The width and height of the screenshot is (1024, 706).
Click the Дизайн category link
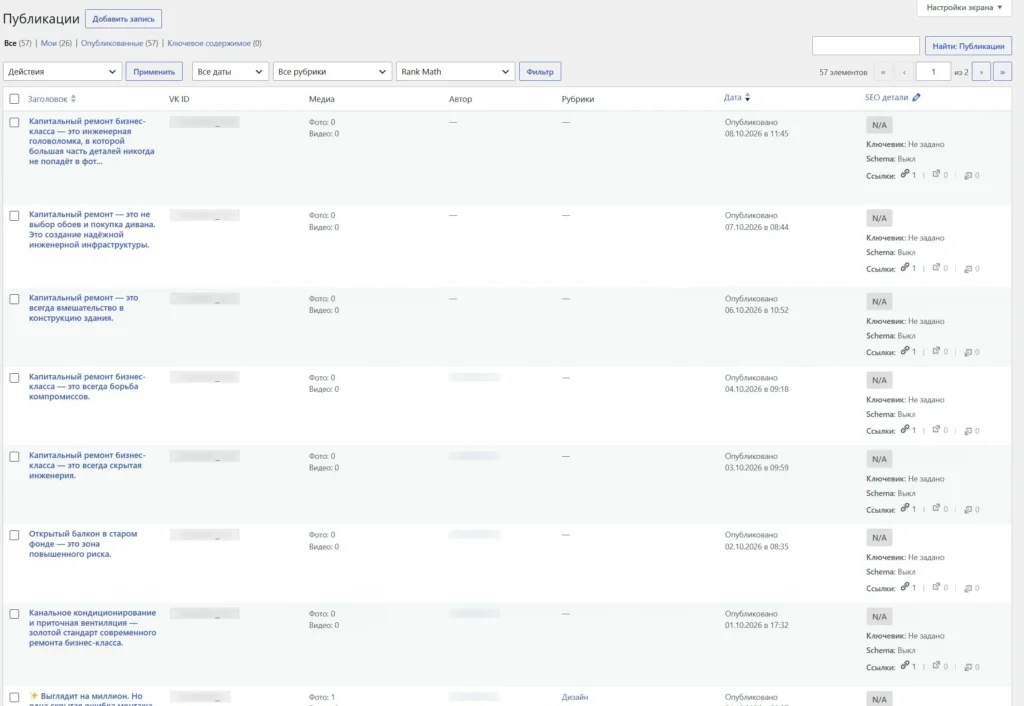575,698
